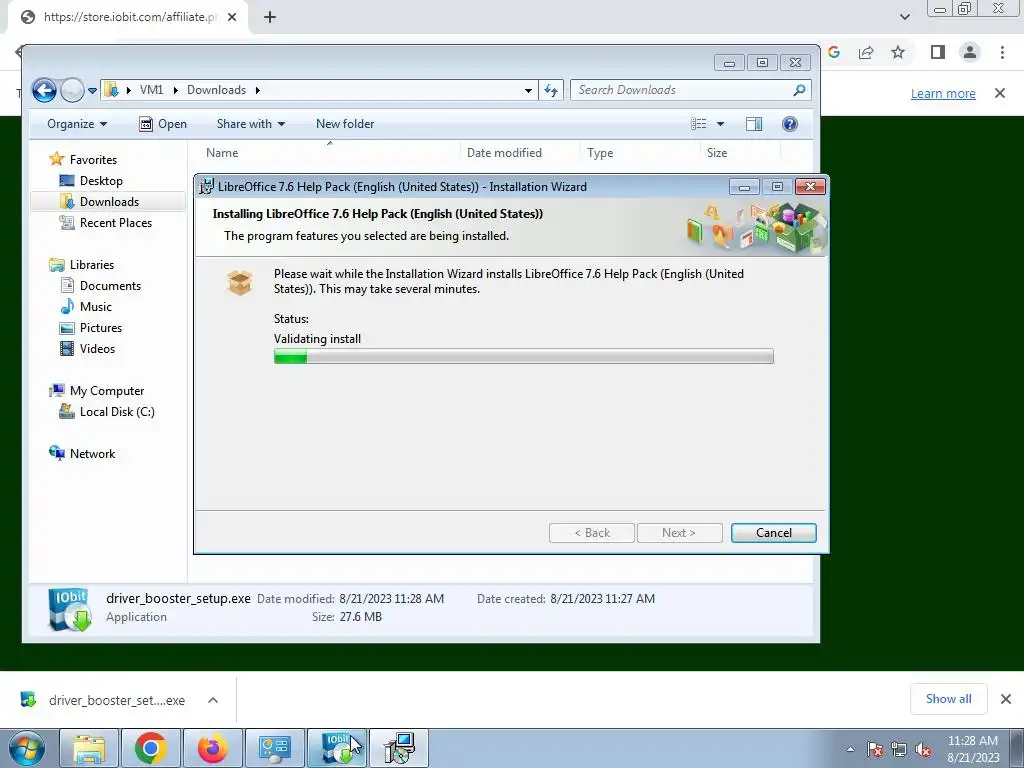Open Chrome three-dot menu

tap(1002, 52)
